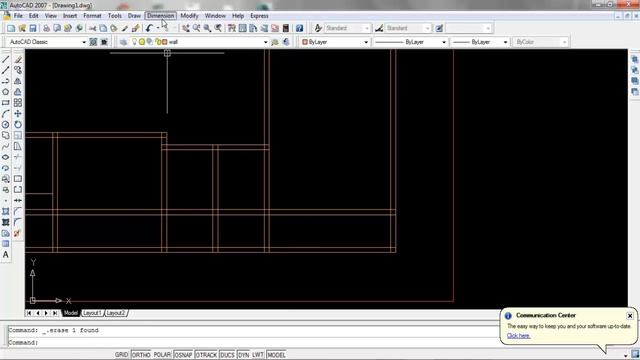Click the Plot (print) icon
This screenshot has width=640, height=360.
[x=47, y=28]
